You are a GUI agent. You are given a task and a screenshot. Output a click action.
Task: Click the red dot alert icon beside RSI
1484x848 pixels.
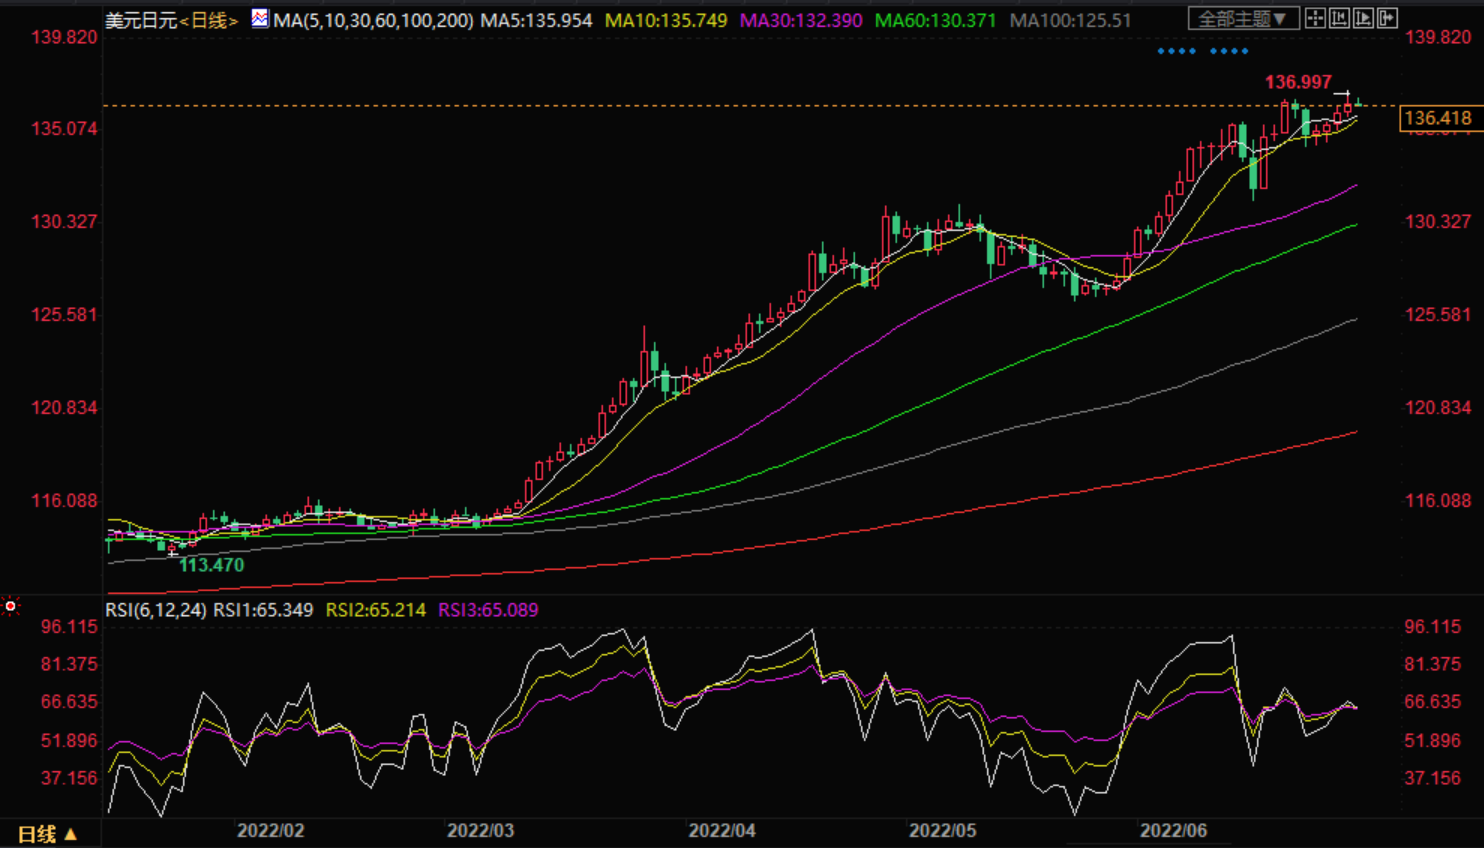click(x=10, y=606)
